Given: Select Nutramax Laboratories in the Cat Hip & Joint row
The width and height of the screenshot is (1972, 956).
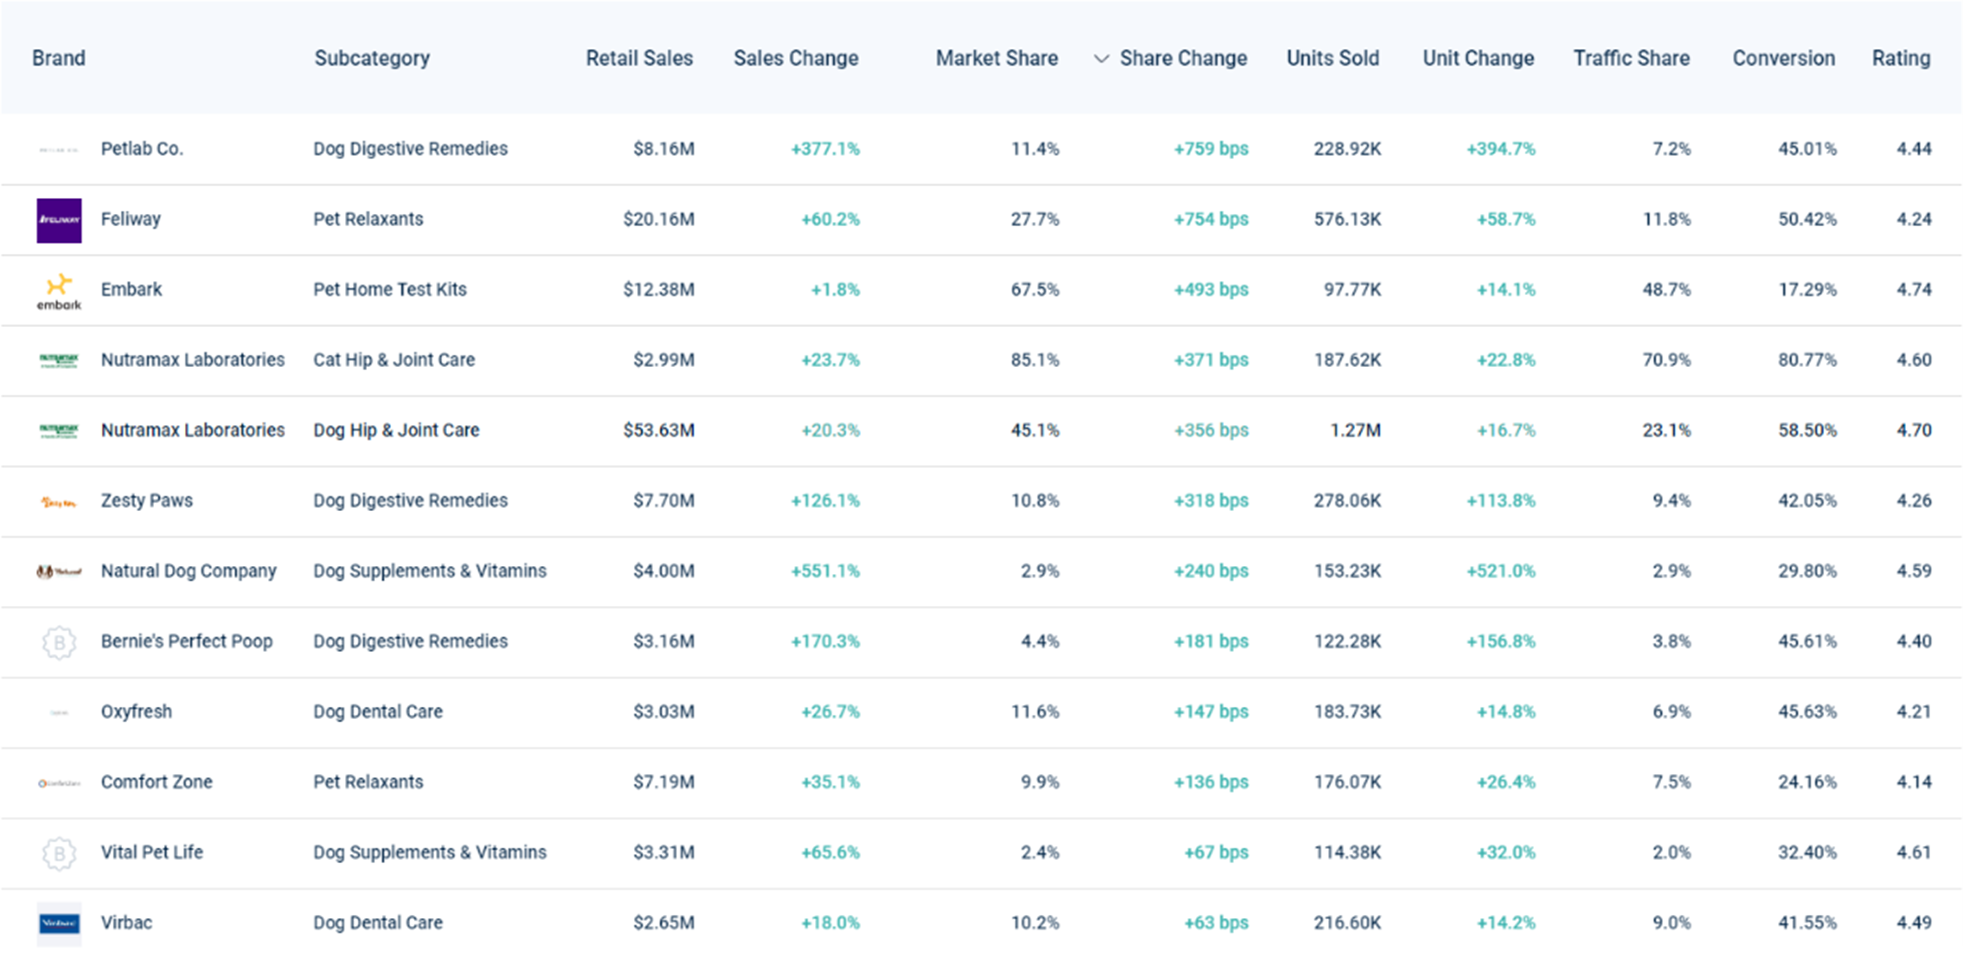Looking at the screenshot, I should pyautogui.click(x=193, y=360).
